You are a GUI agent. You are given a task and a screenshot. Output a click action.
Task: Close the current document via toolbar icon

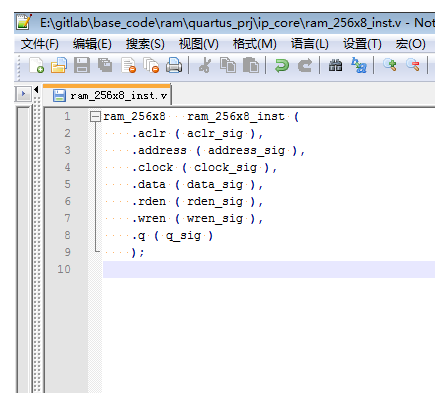coord(128,65)
